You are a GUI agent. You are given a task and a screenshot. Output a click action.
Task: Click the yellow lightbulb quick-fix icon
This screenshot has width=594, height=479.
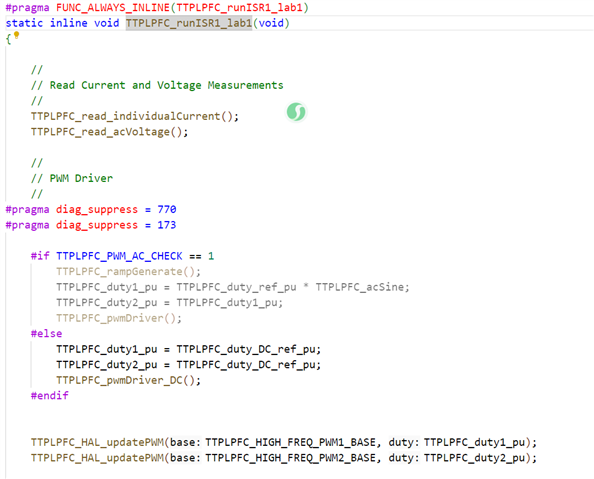click(17, 35)
